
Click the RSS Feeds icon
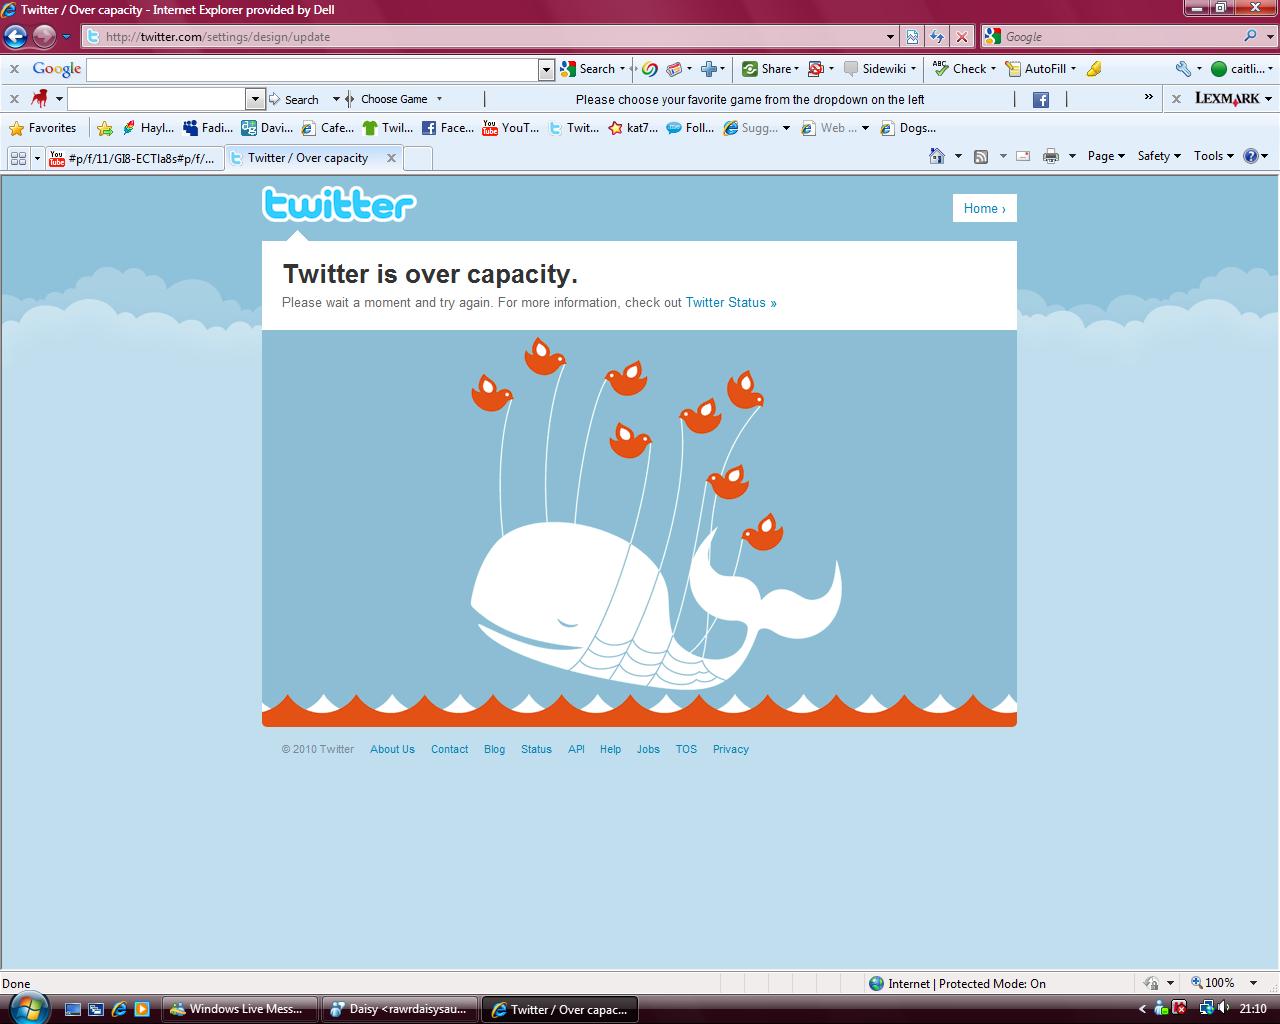click(x=981, y=156)
